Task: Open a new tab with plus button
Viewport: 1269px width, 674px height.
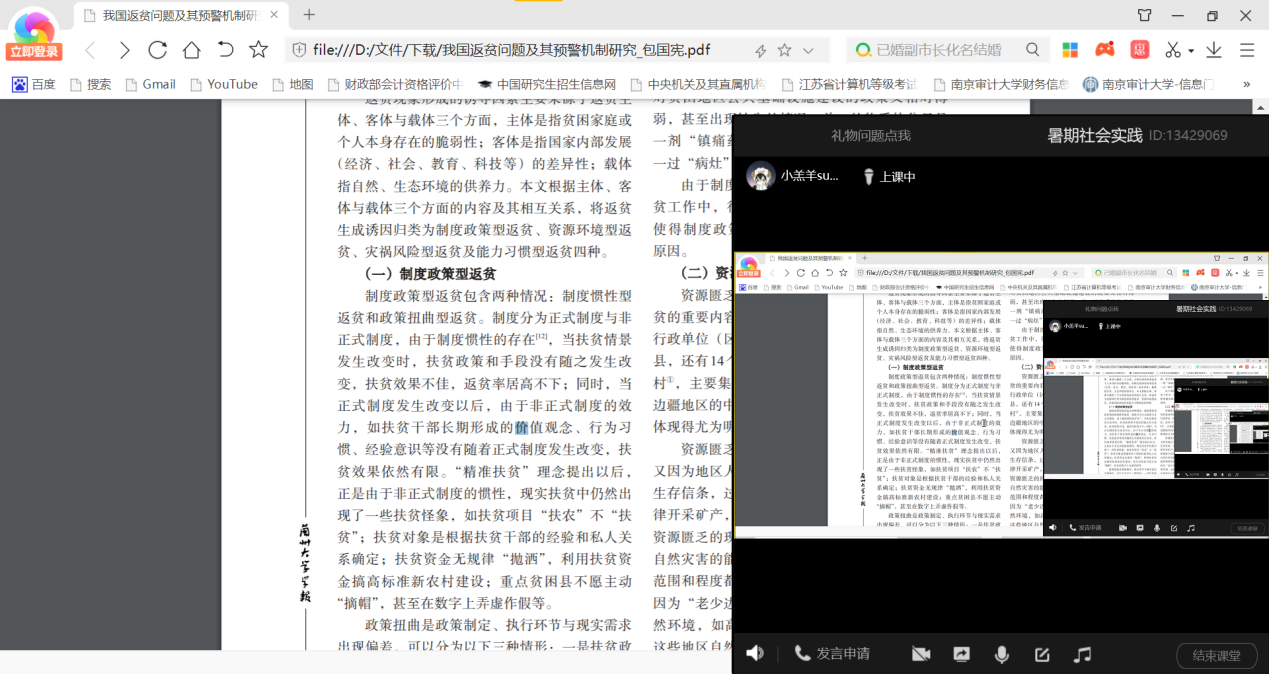Action: [x=309, y=15]
